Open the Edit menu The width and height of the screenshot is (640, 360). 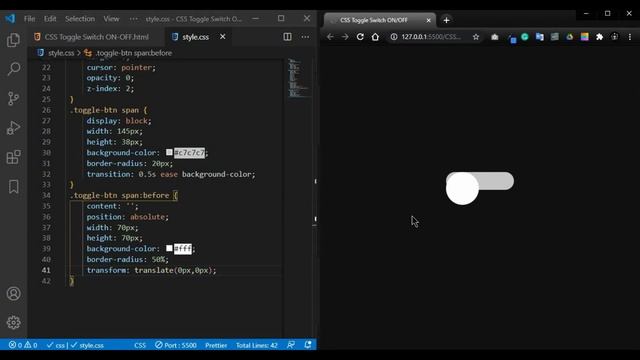tap(50, 19)
